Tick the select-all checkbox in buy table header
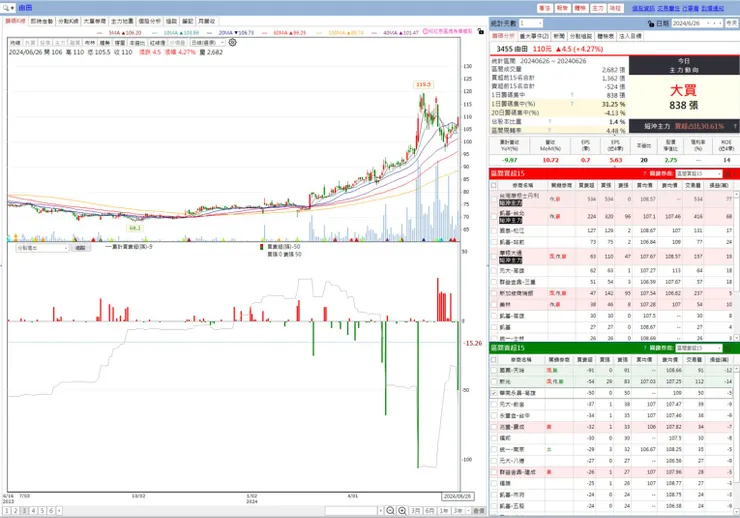 pyautogui.click(x=494, y=185)
